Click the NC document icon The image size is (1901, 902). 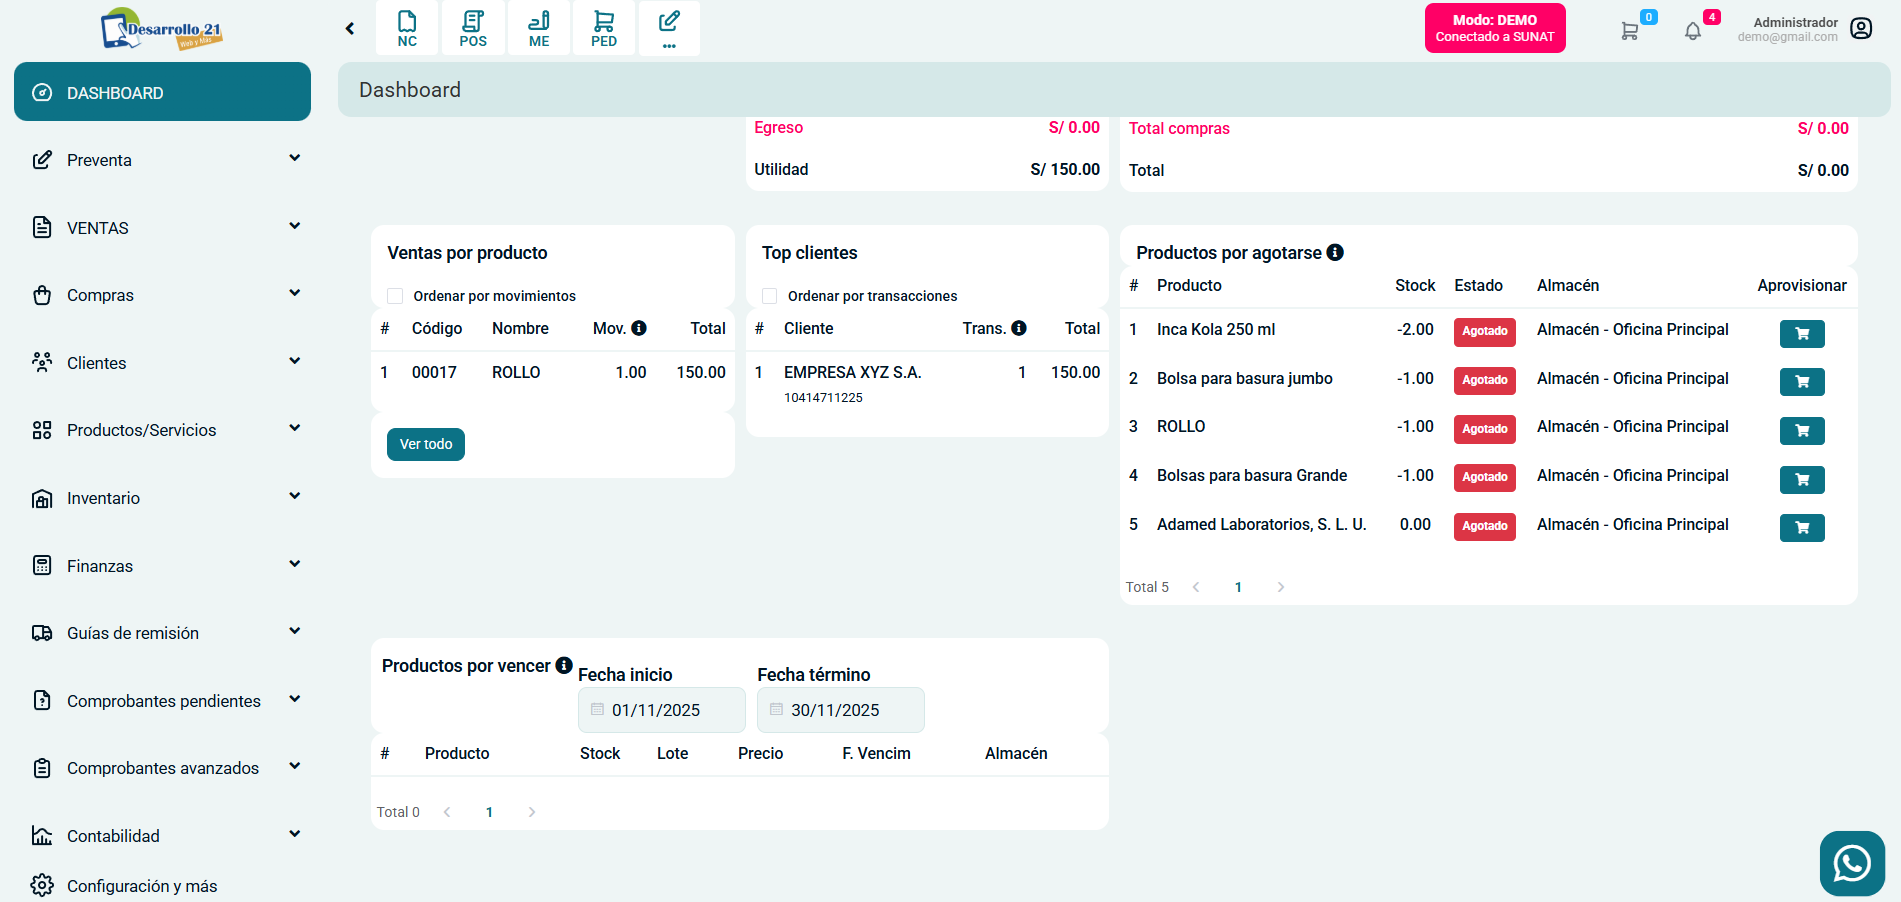[407, 28]
